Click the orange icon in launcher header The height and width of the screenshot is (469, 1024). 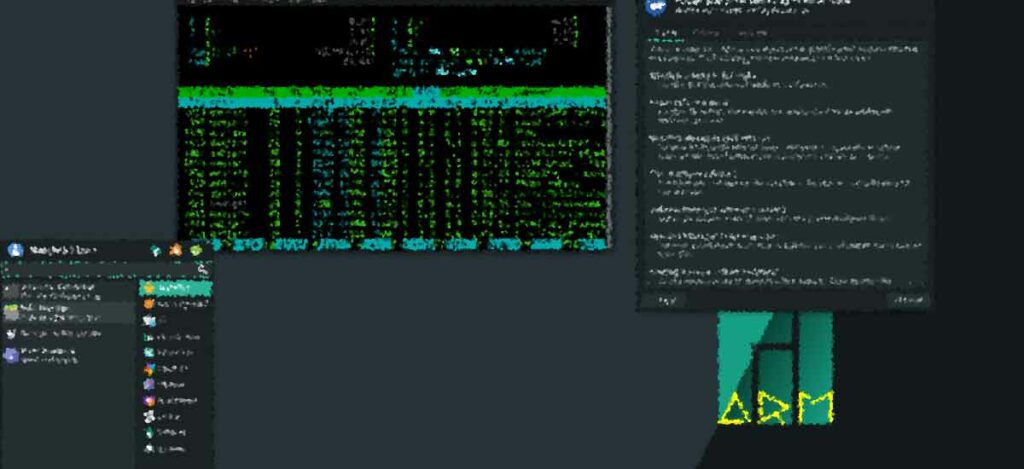point(176,250)
